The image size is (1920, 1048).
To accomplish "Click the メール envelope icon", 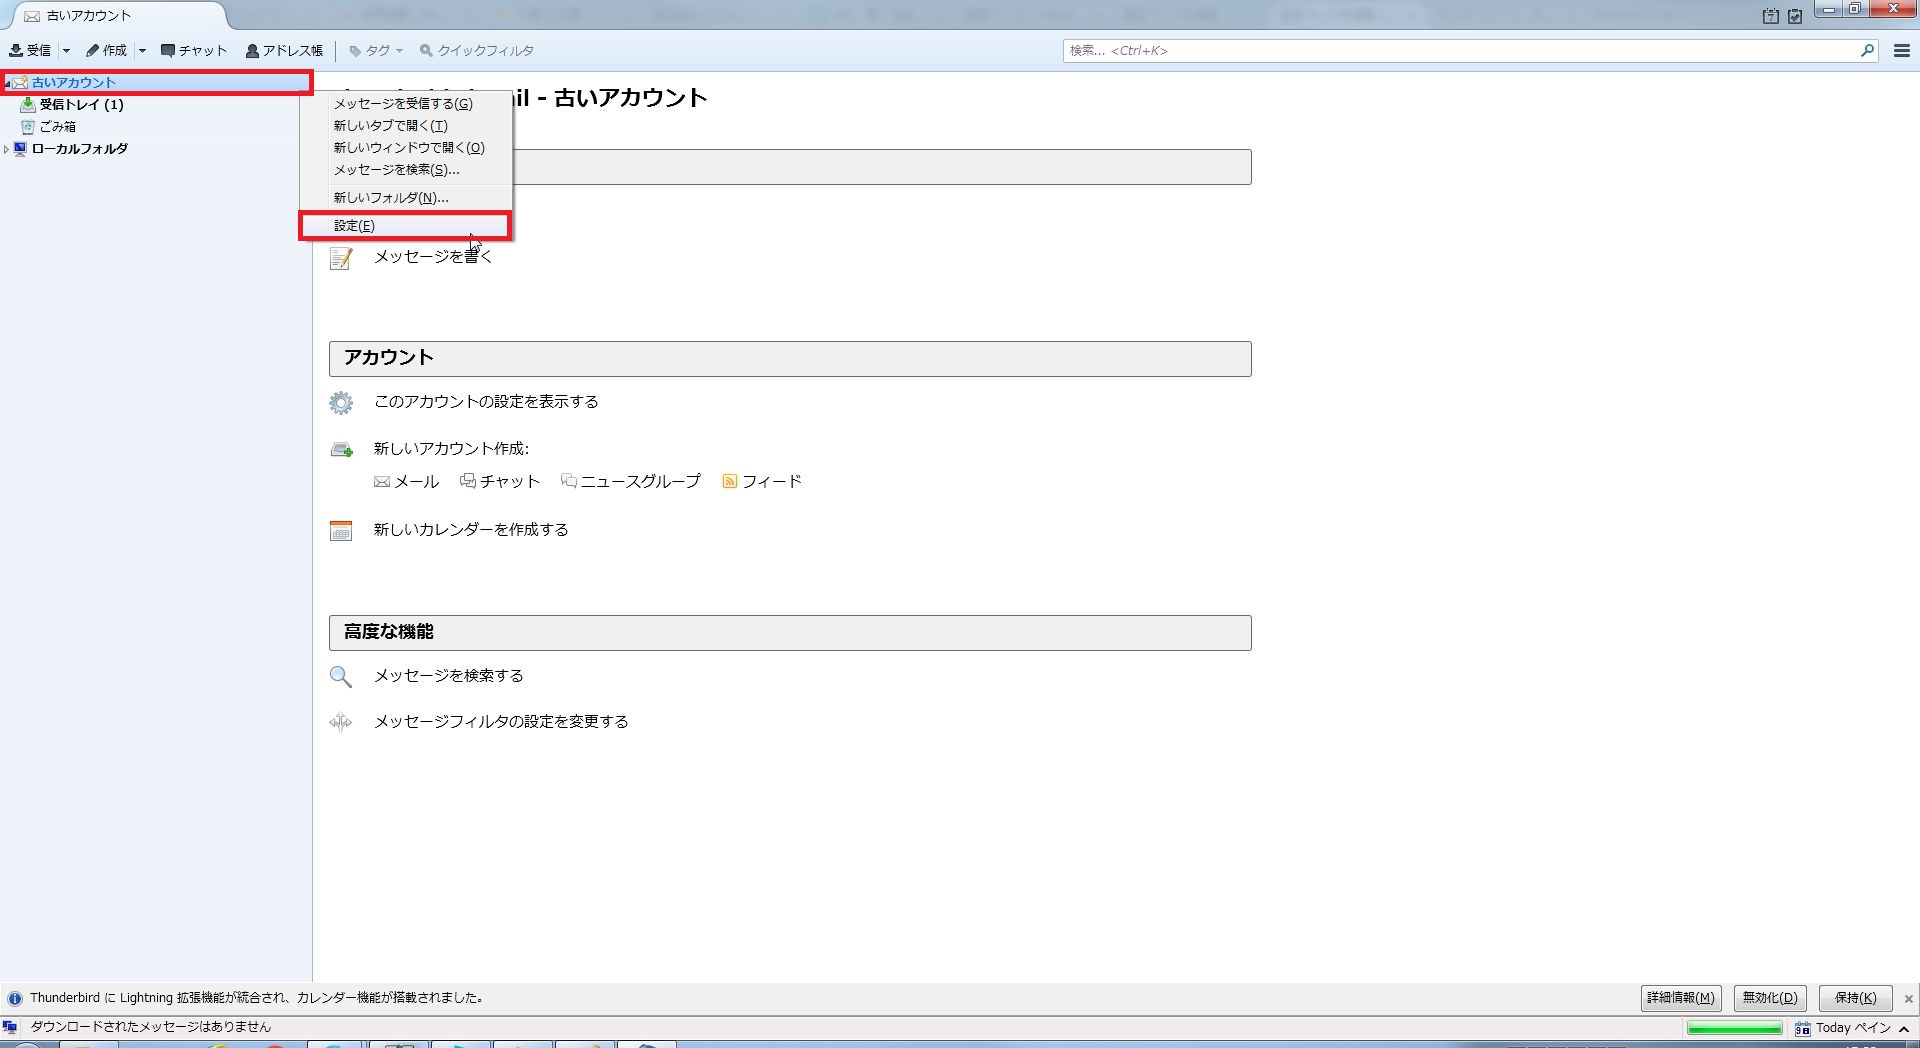I will (x=382, y=482).
